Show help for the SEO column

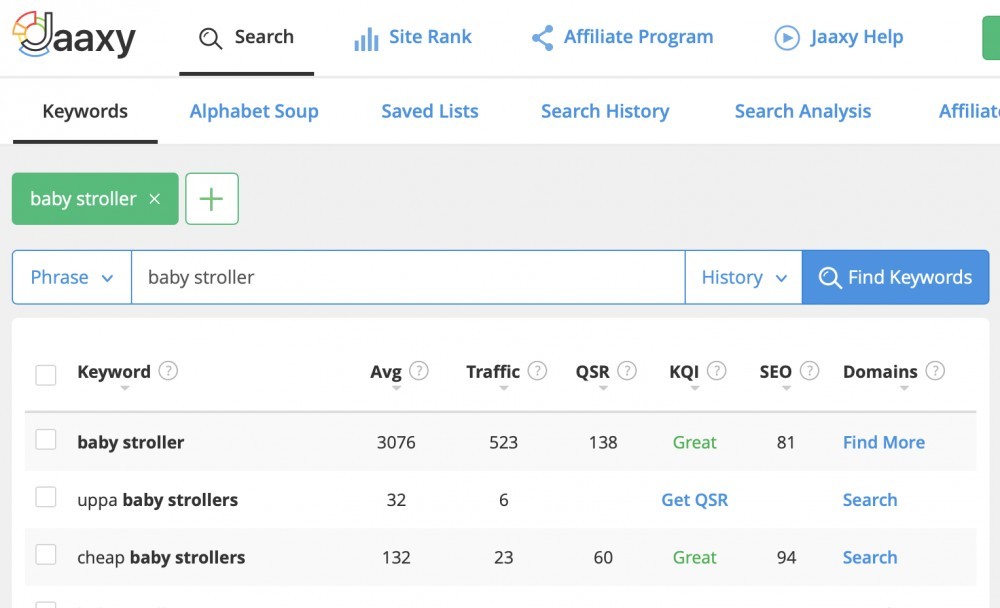[809, 371]
